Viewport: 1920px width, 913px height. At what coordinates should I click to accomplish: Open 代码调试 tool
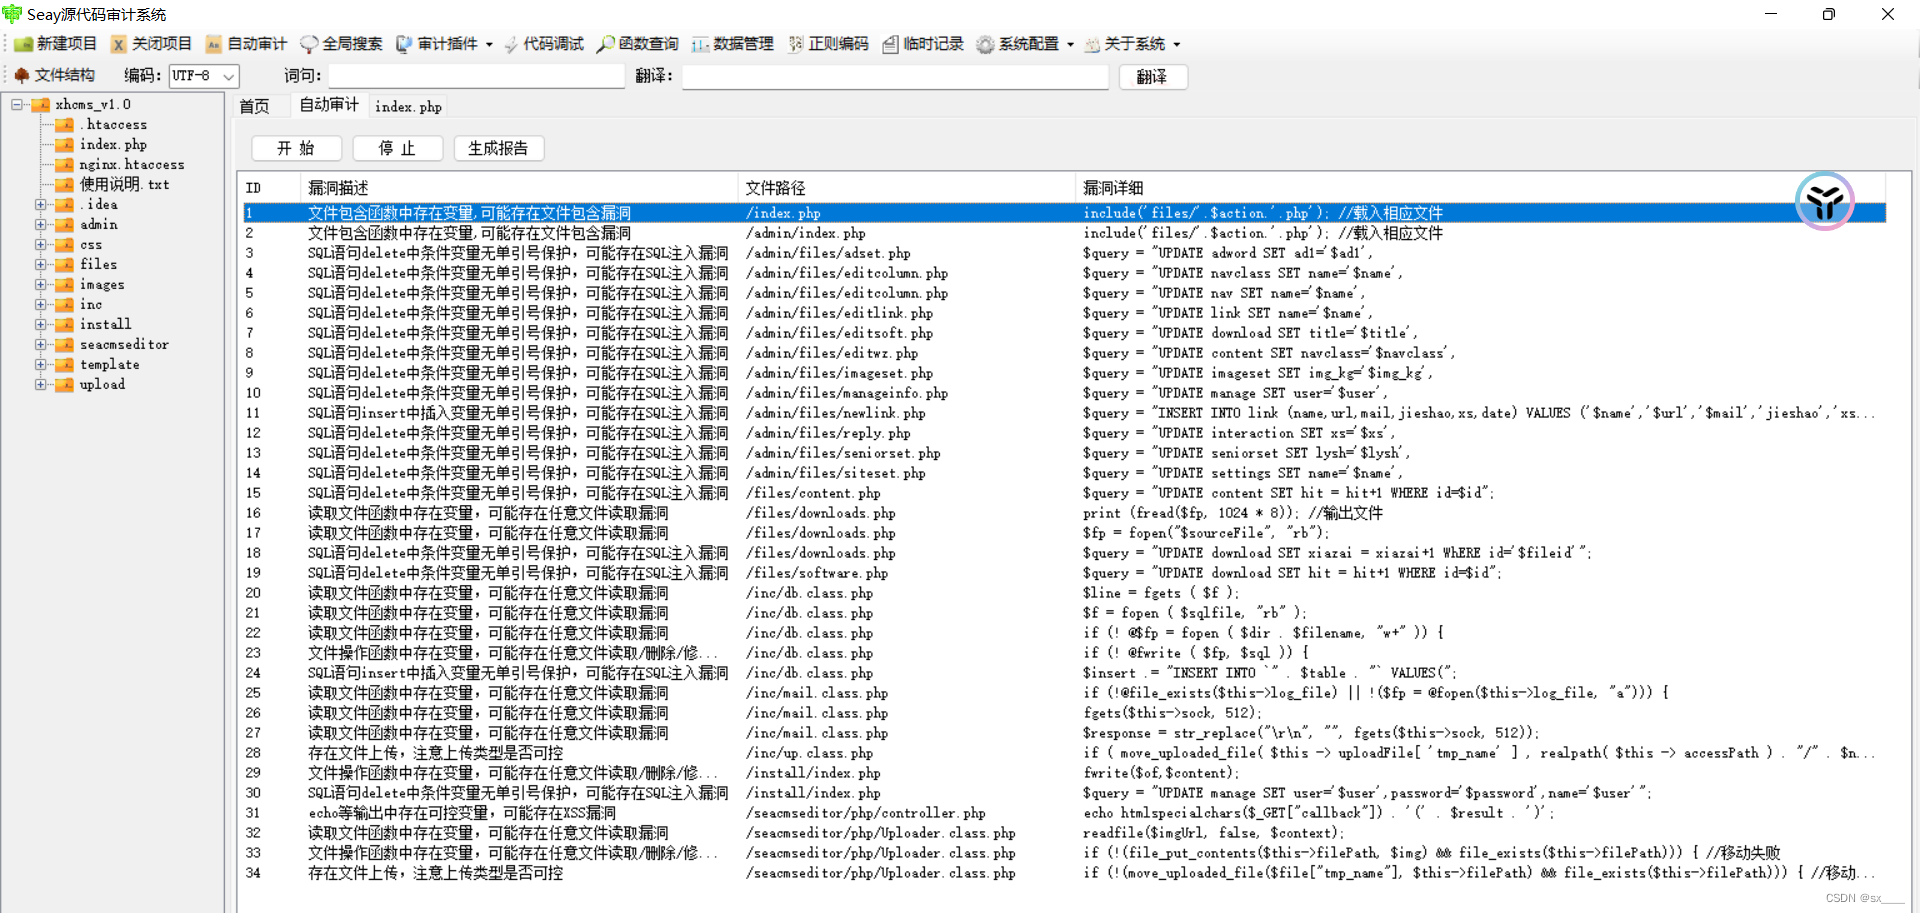click(544, 44)
